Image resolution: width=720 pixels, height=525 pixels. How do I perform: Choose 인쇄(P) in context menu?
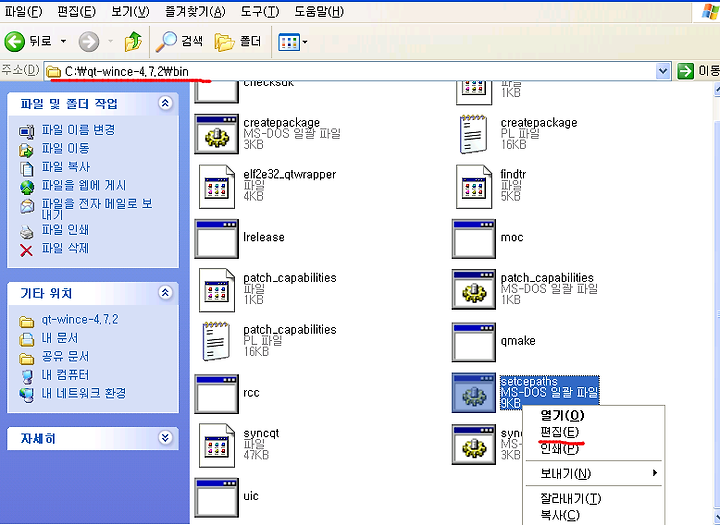click(594, 448)
